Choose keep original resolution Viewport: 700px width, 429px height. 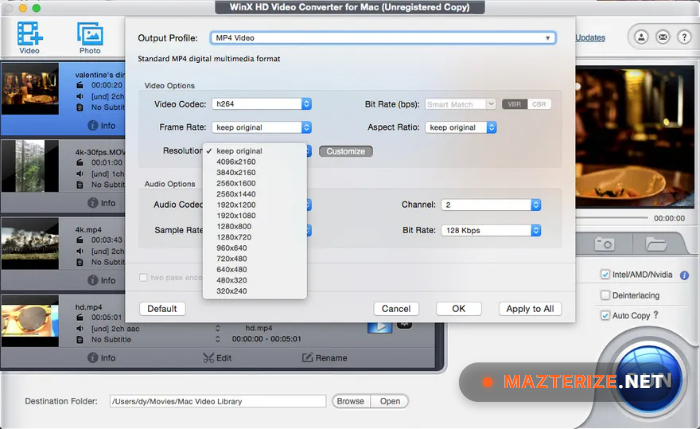tap(254, 151)
